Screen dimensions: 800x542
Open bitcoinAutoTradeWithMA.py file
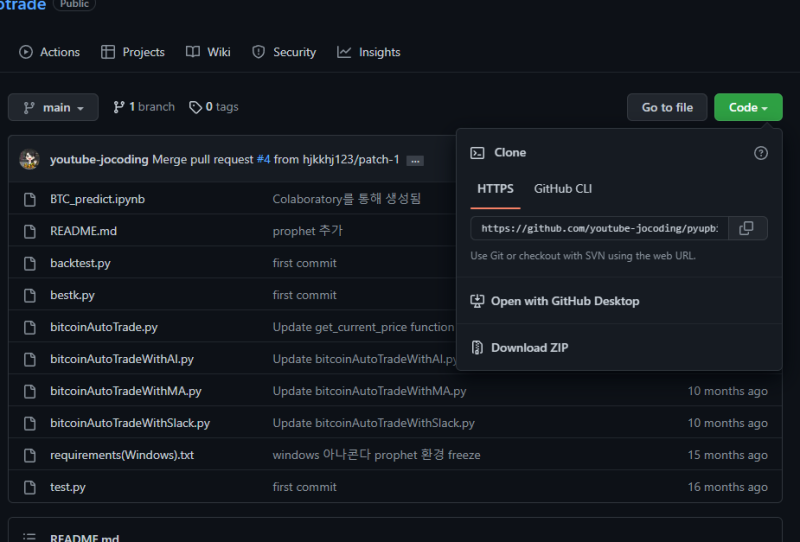tap(126, 391)
